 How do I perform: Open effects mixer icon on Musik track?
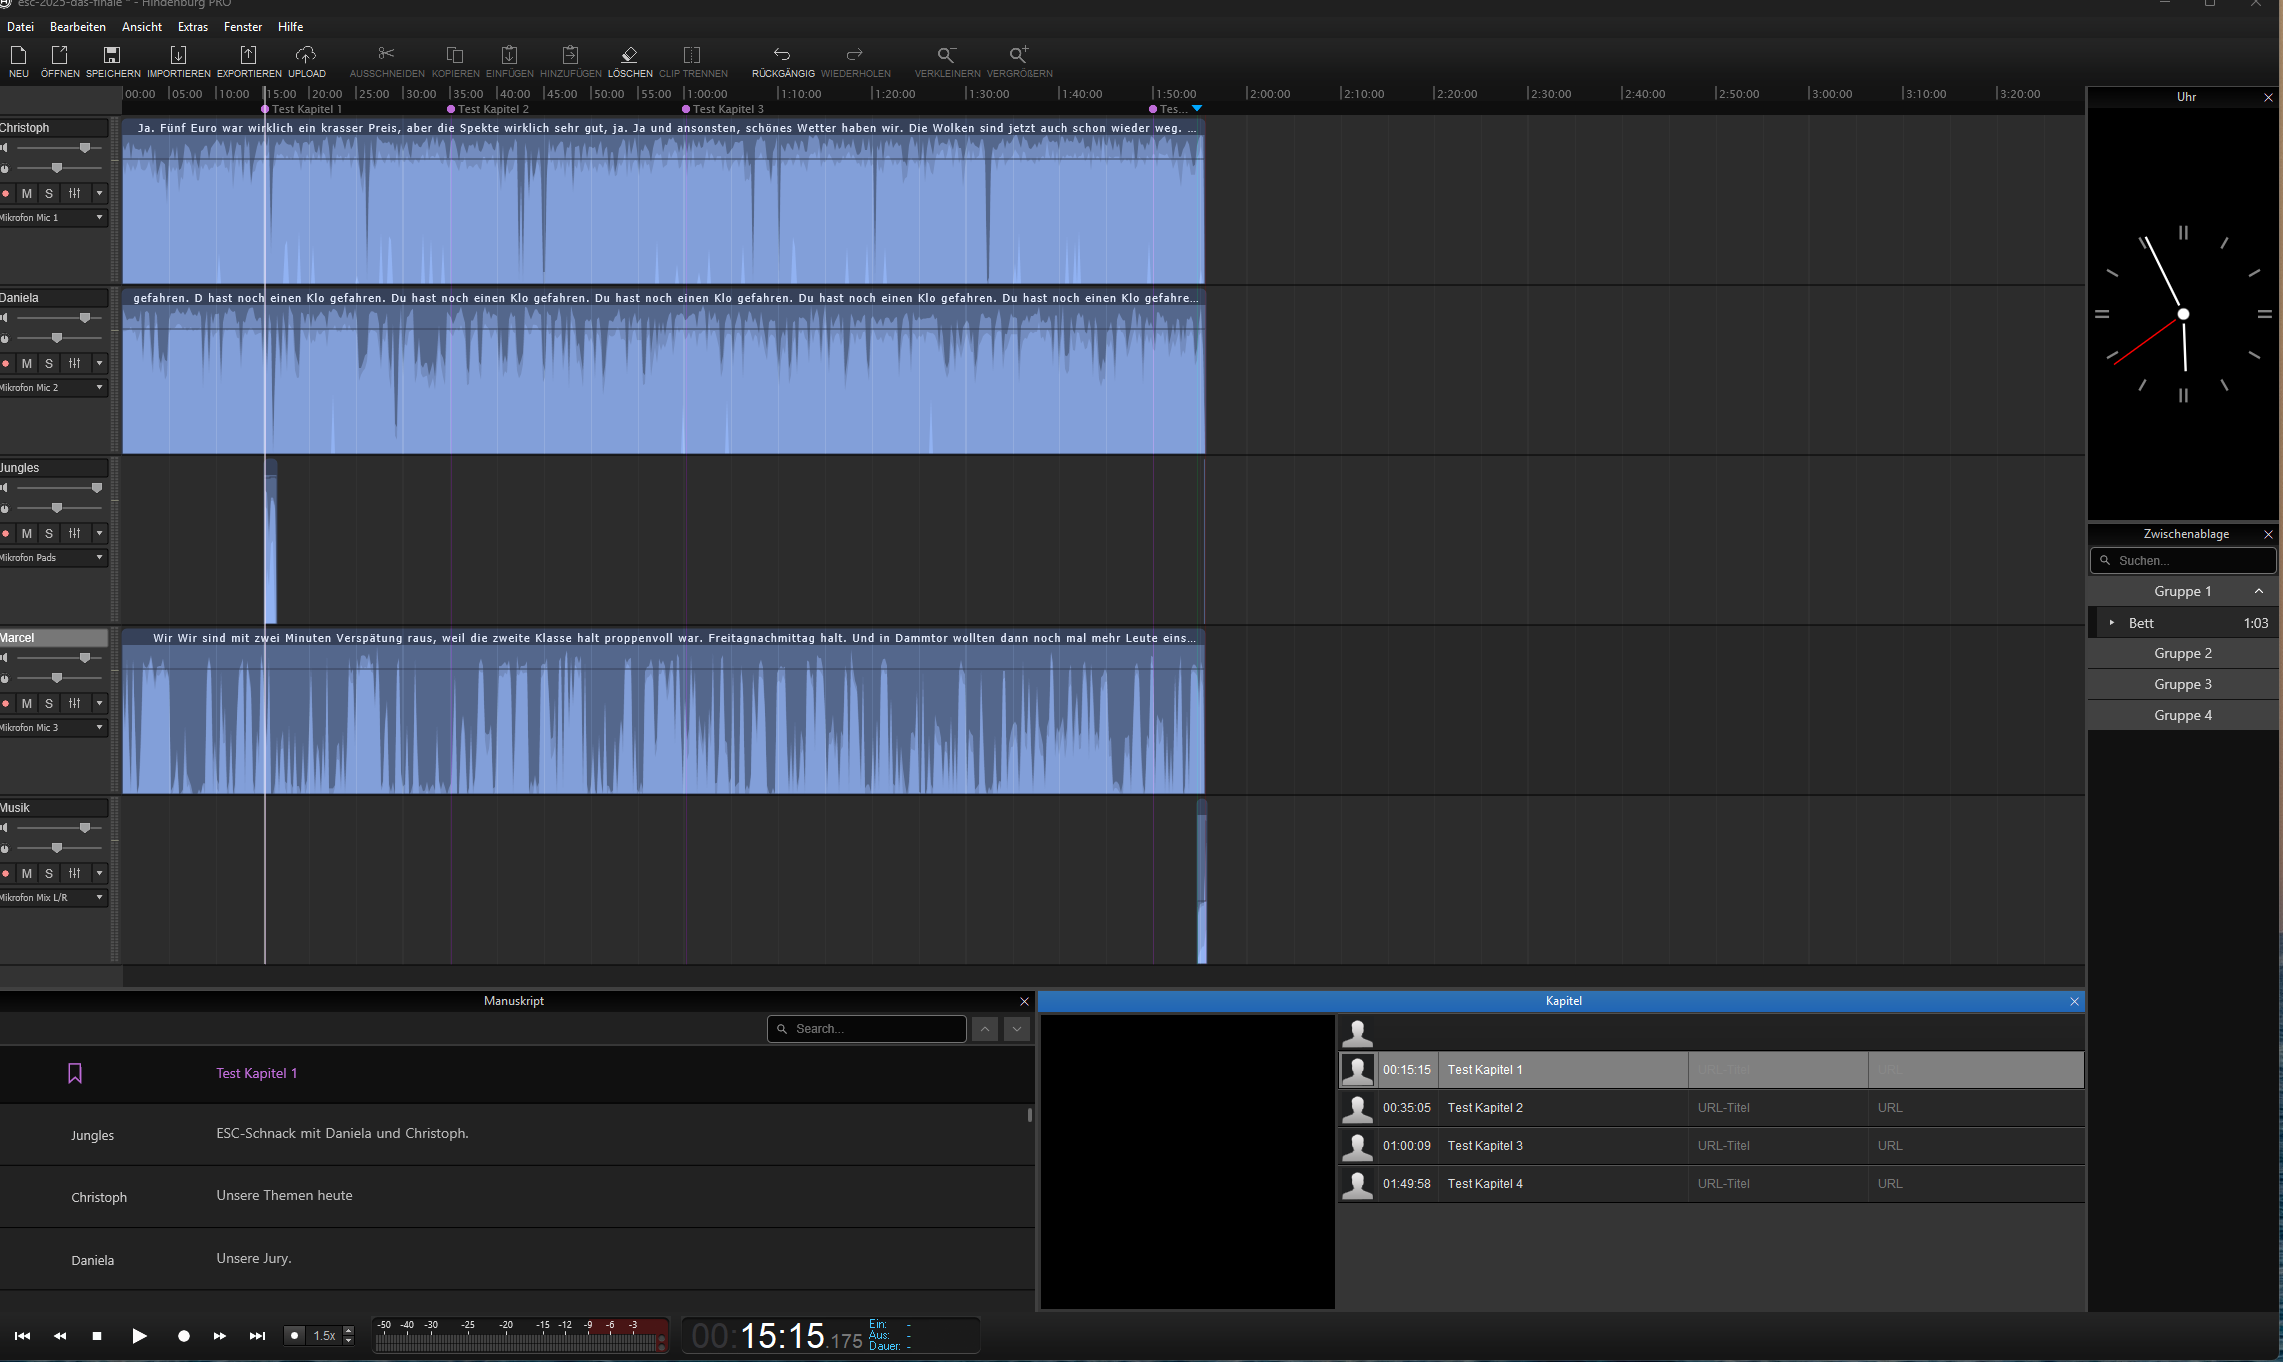tap(74, 873)
